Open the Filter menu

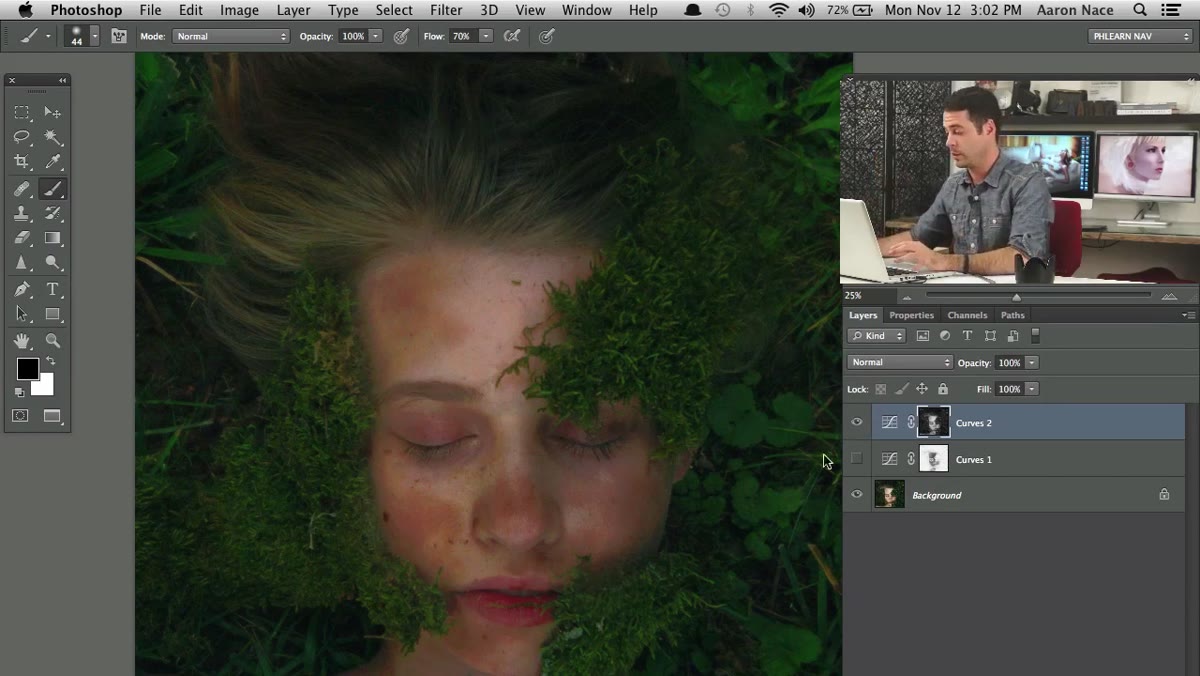click(x=446, y=10)
